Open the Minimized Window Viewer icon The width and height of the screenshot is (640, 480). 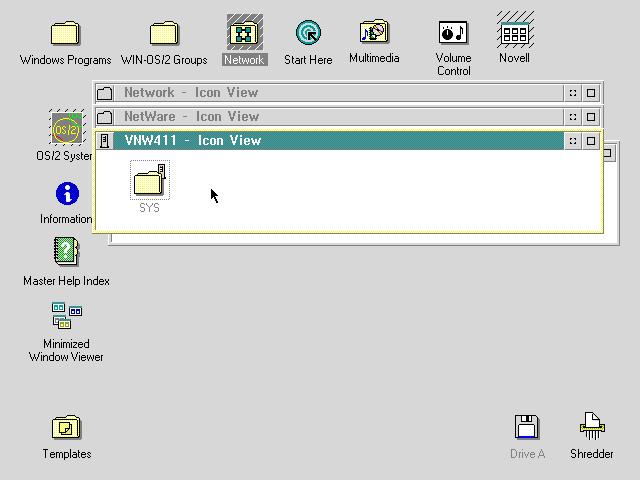(67, 315)
